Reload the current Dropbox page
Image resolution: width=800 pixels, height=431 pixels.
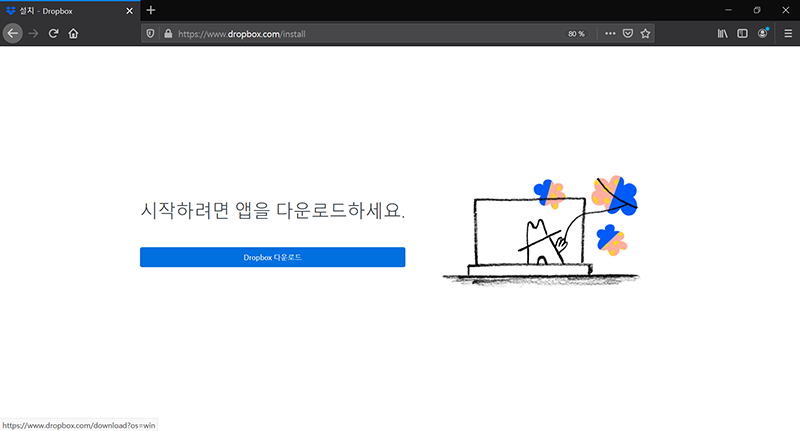tap(53, 34)
